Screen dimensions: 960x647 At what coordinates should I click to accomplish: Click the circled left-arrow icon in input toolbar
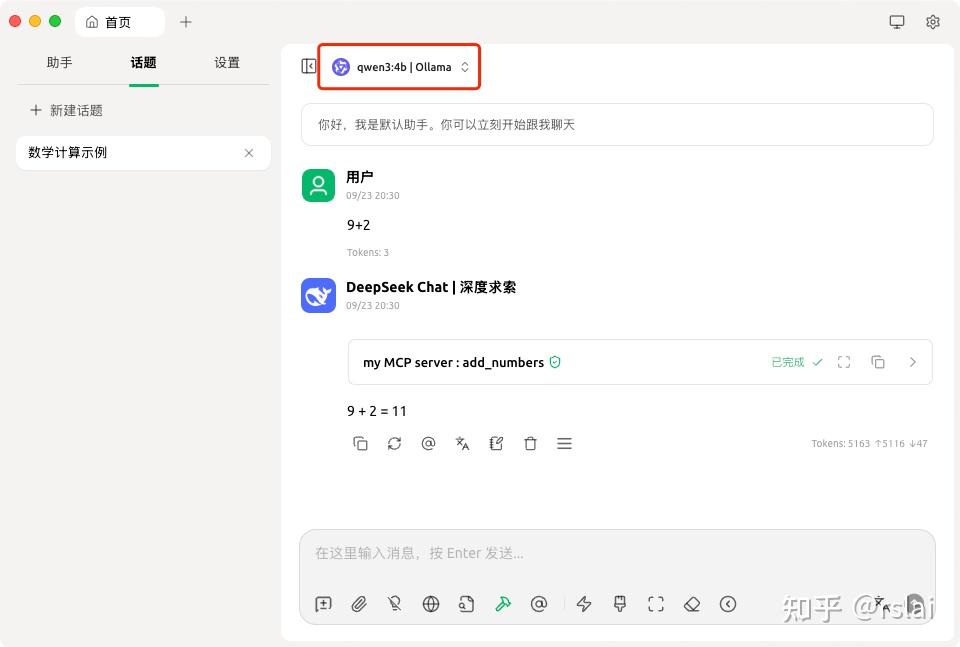tap(728, 604)
